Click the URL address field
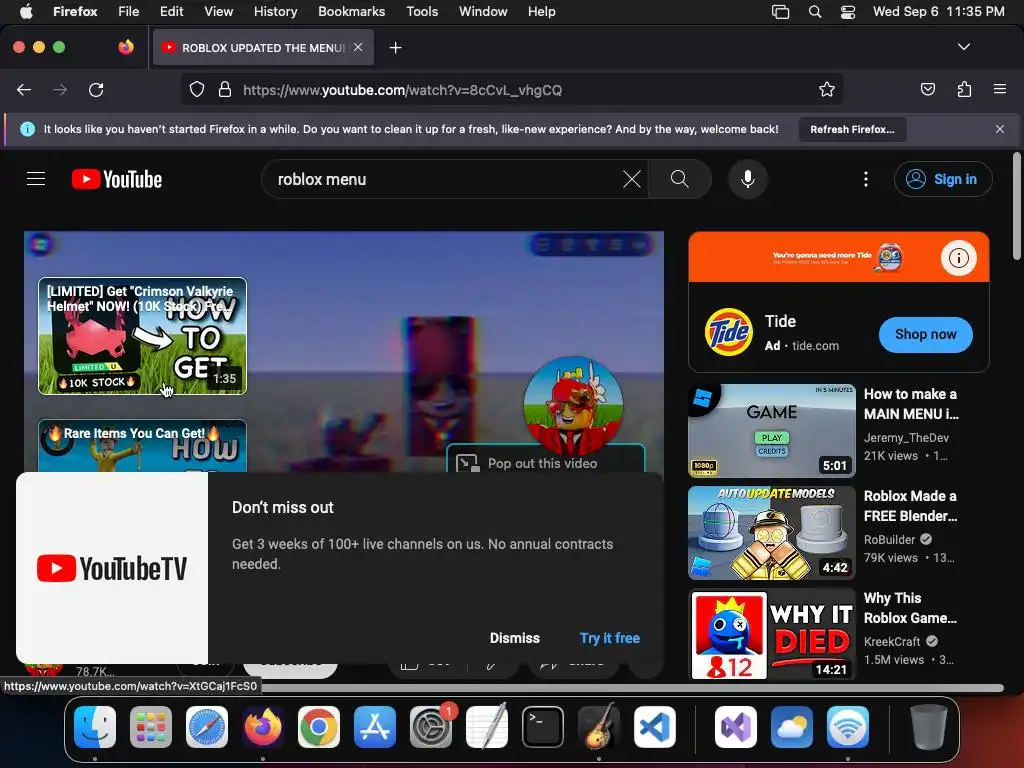 [x=512, y=90]
